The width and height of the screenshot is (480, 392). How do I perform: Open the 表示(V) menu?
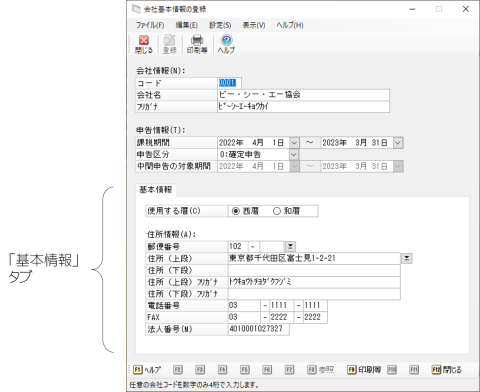point(254,25)
